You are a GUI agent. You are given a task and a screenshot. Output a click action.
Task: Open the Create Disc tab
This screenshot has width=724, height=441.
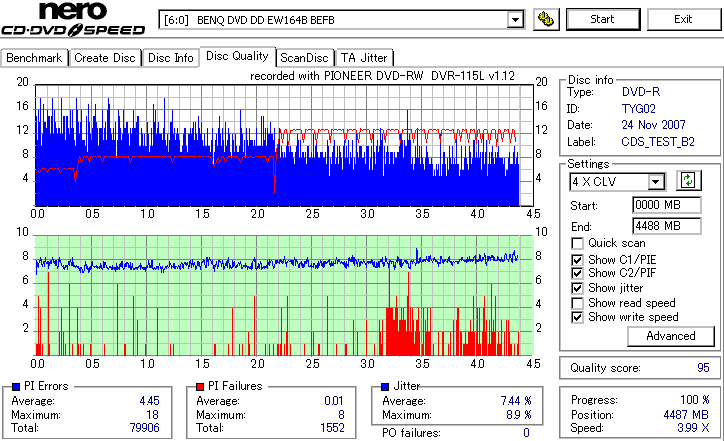[105, 58]
